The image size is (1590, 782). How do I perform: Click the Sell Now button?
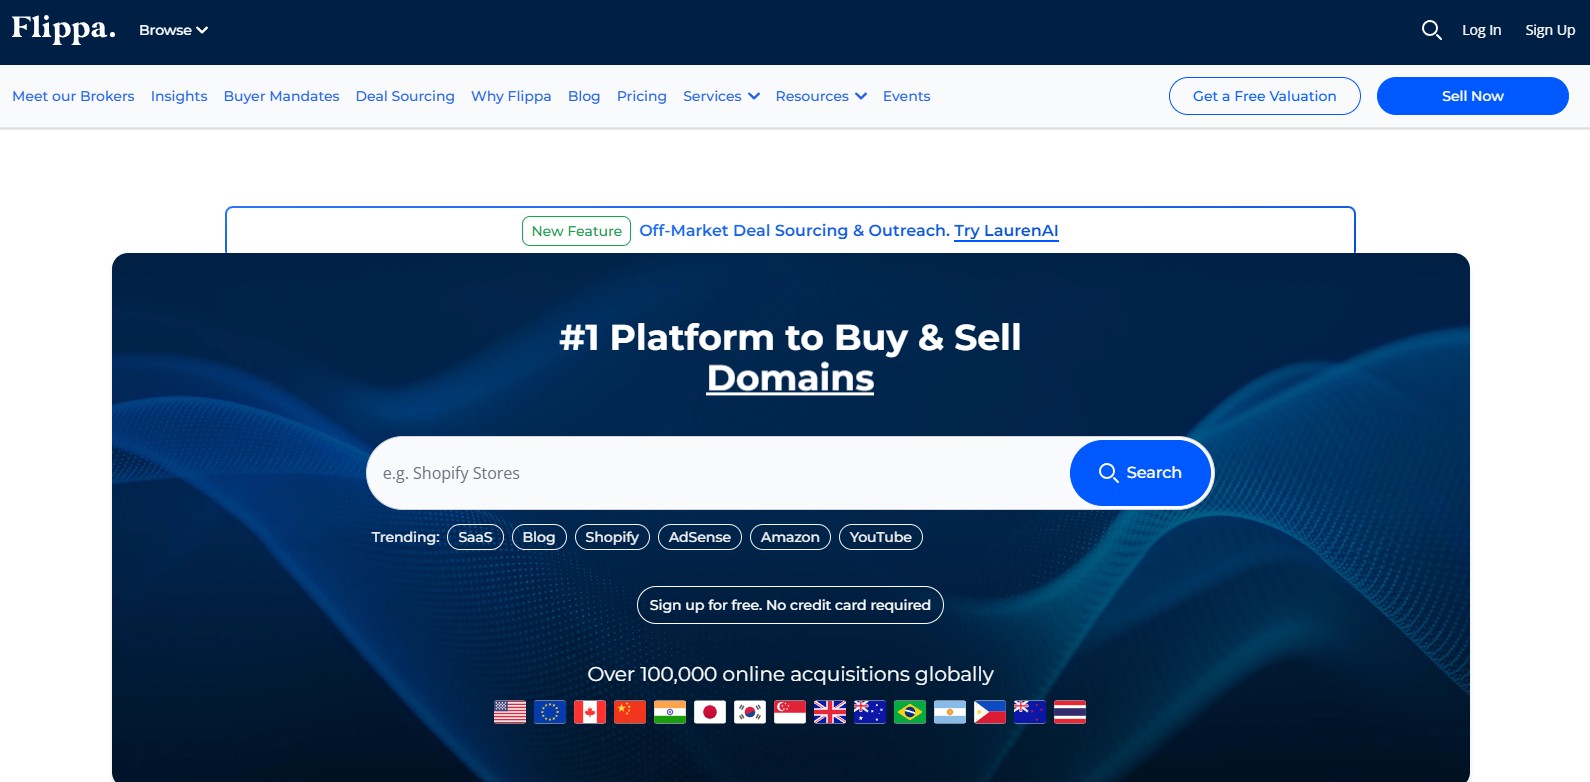pyautogui.click(x=1472, y=96)
